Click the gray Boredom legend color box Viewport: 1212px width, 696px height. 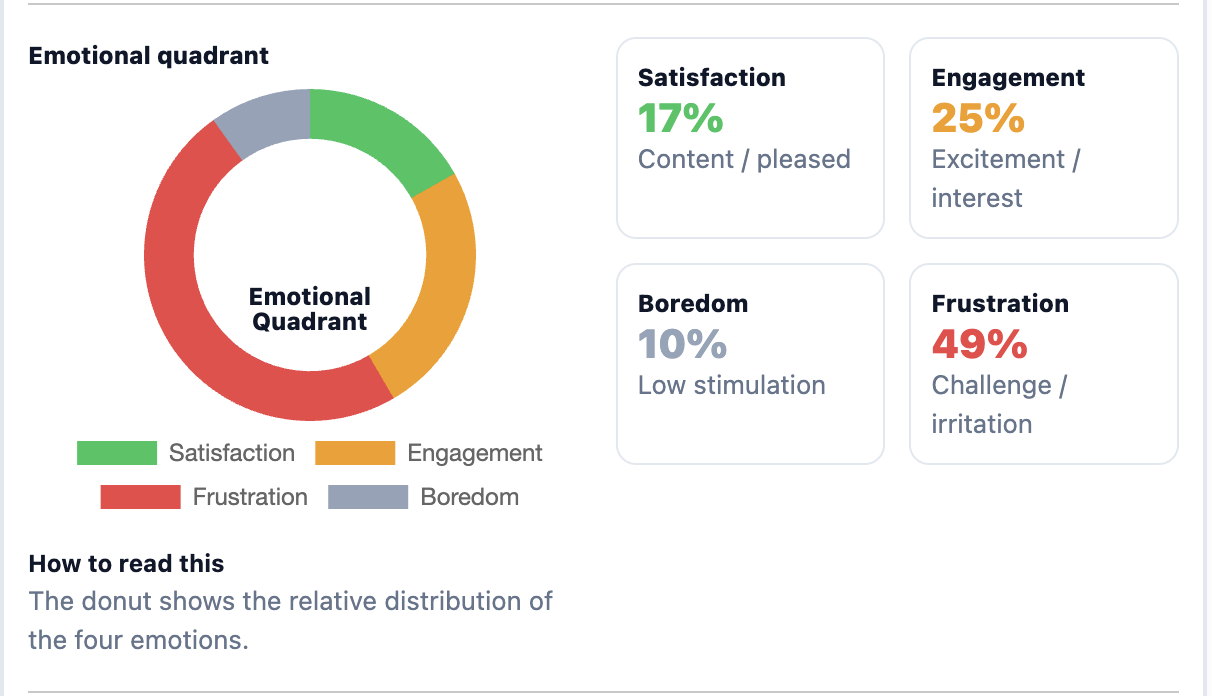[x=368, y=497]
